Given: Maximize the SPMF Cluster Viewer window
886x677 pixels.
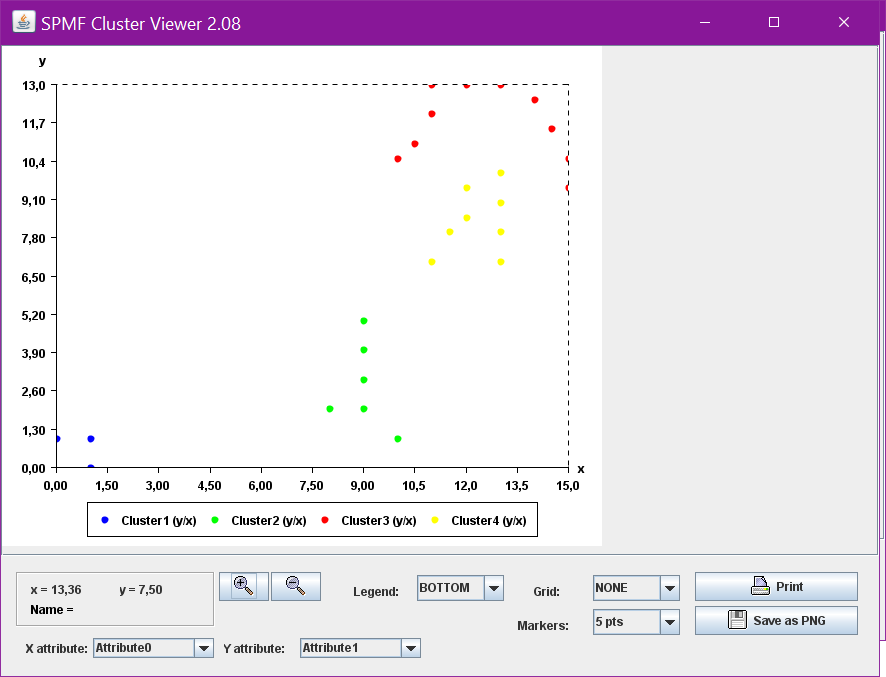Looking at the screenshot, I should (x=774, y=22).
